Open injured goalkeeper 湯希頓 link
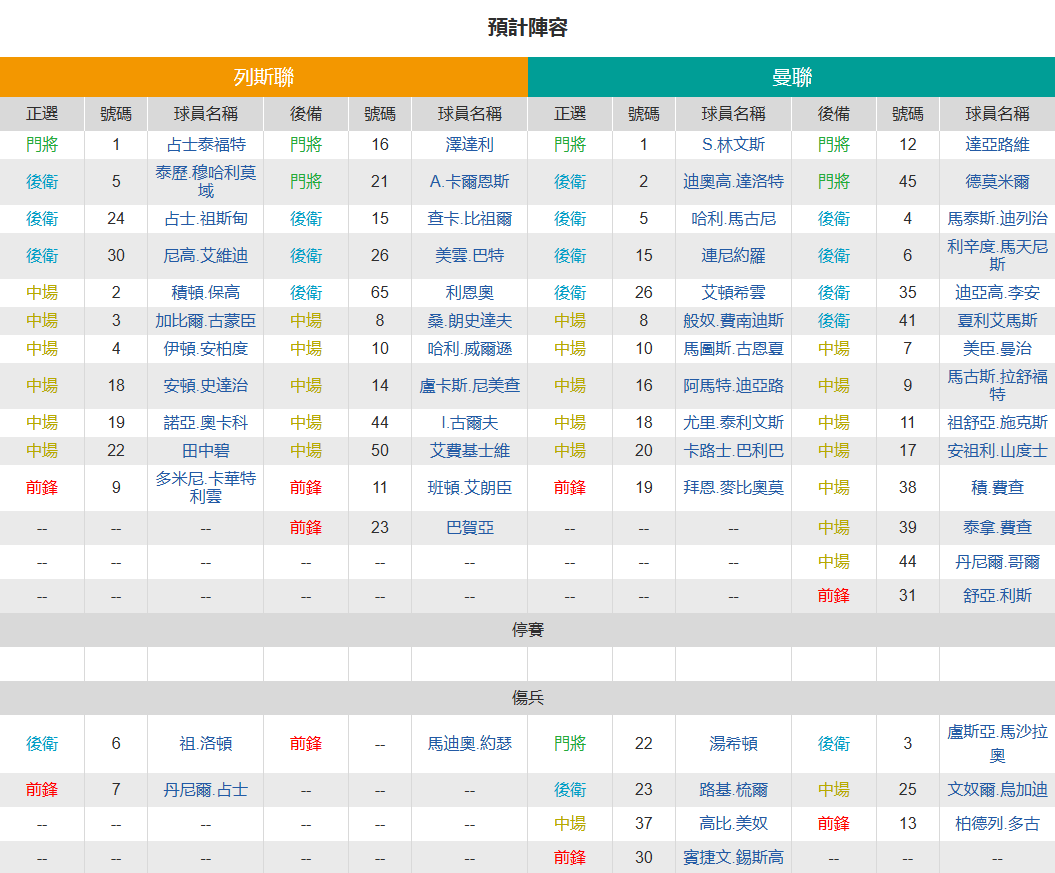The width and height of the screenshot is (1055, 873). coord(733,743)
